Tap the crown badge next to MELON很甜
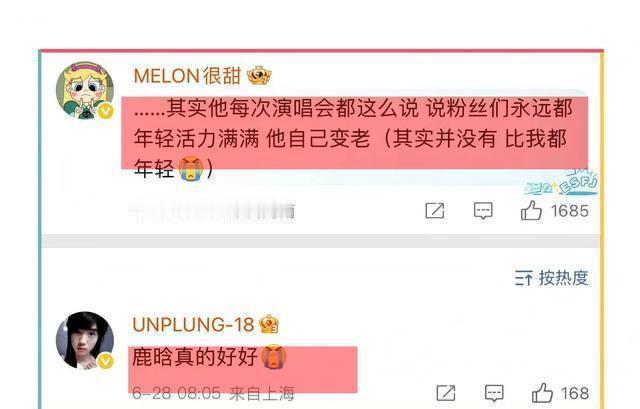Screen dimensions: 640x409 pos(259,76)
